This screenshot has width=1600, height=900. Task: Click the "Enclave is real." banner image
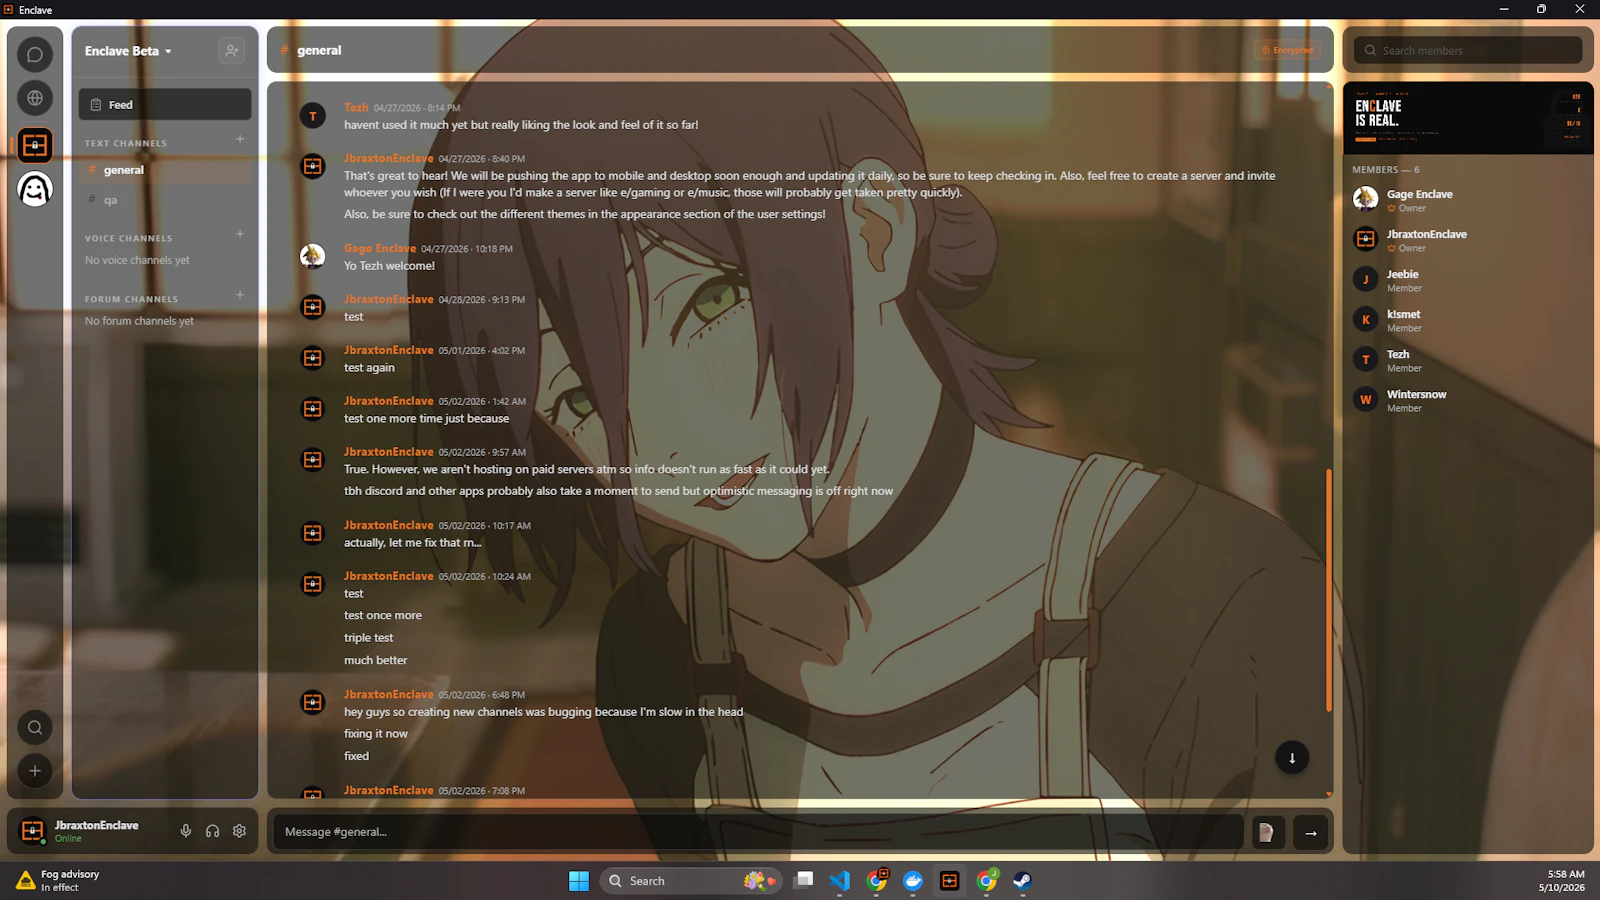(1468, 118)
